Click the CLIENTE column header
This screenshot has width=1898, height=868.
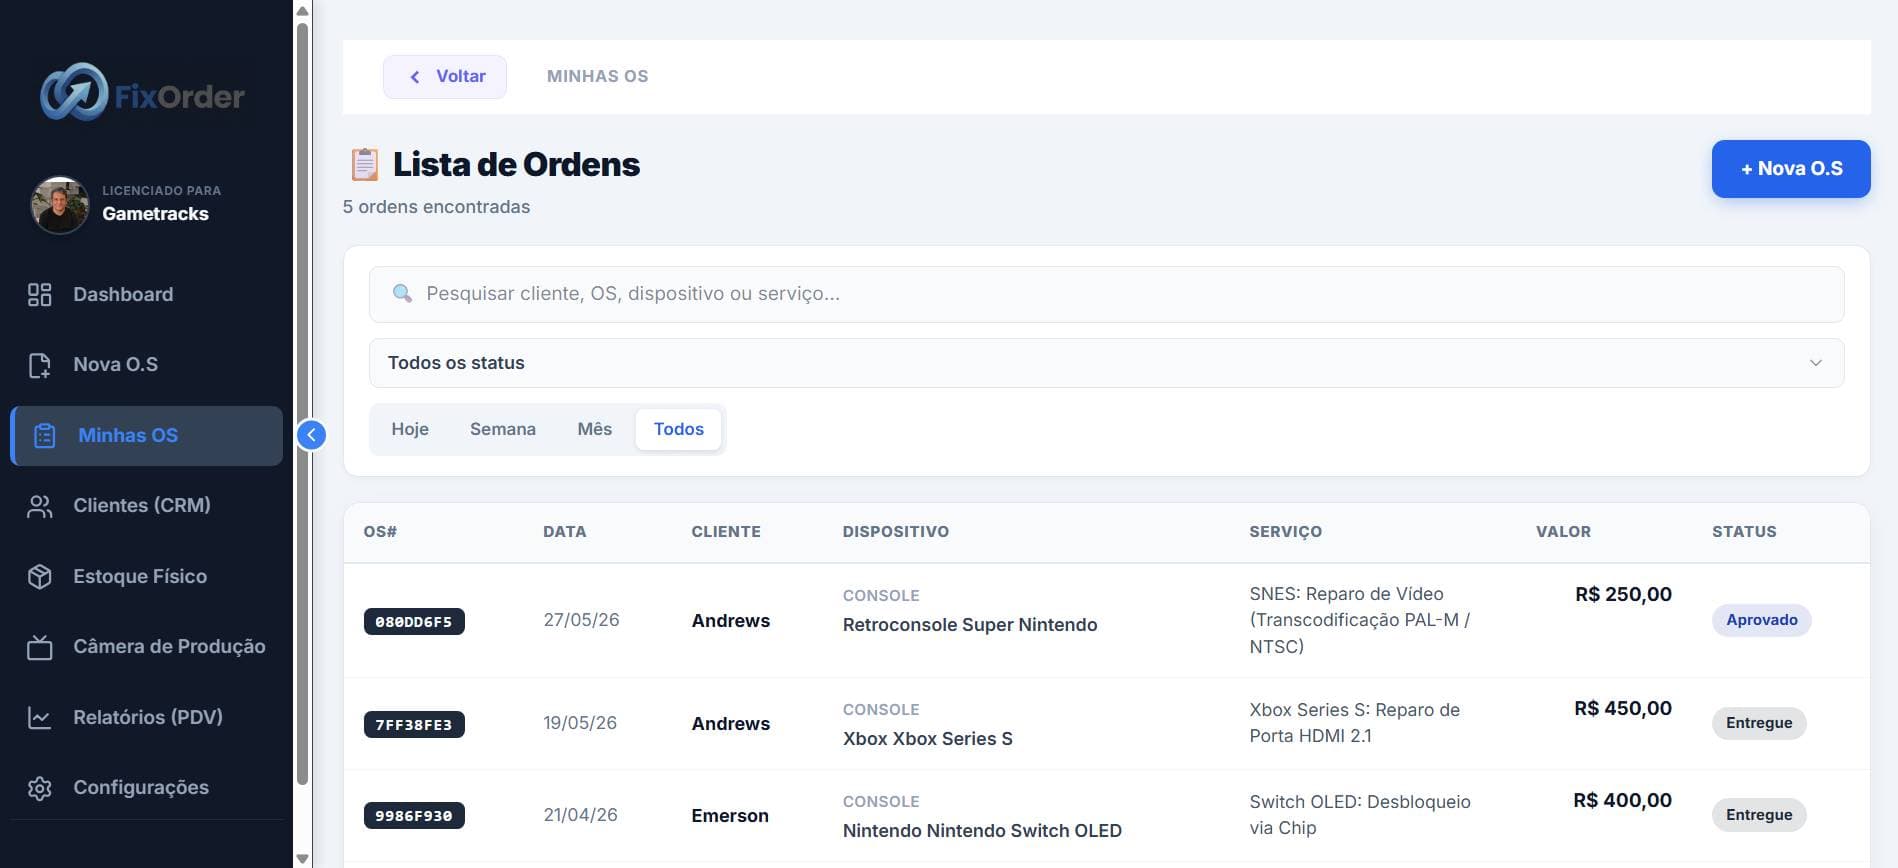click(726, 532)
